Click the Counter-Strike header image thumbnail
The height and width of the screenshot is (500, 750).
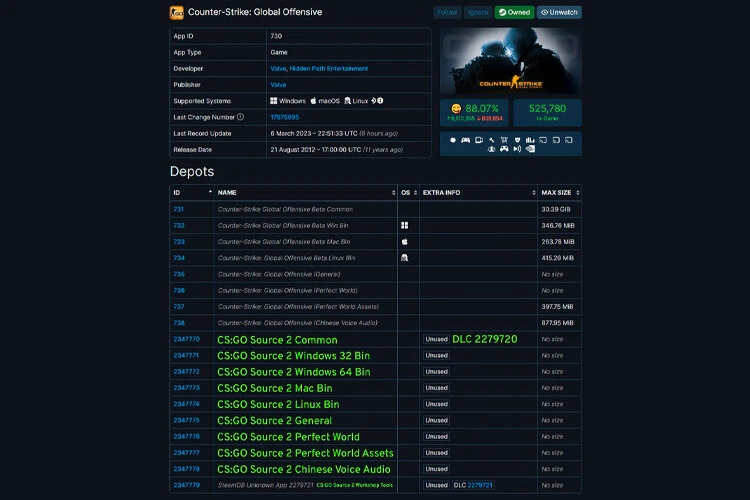point(510,61)
